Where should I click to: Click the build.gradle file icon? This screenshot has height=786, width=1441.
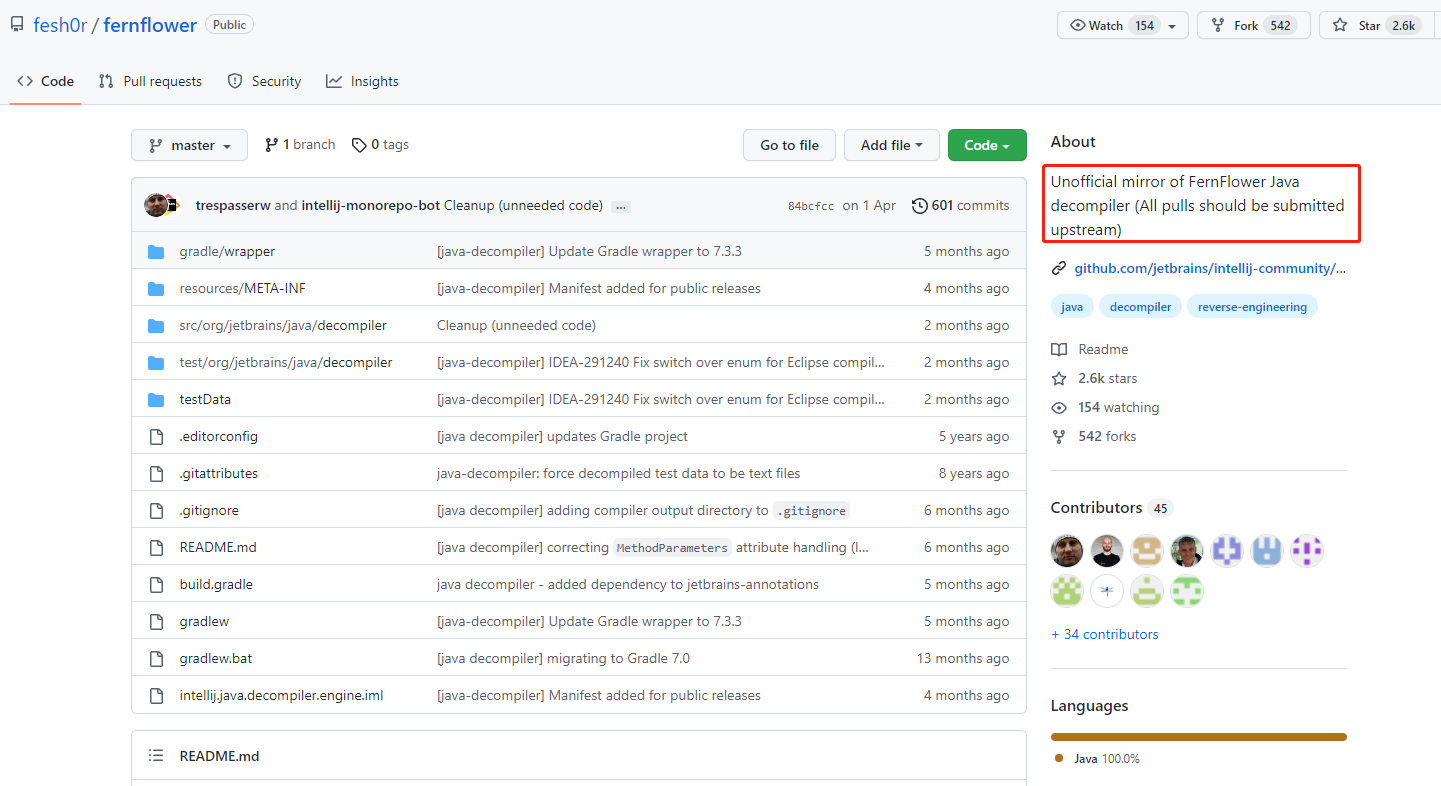[156, 584]
